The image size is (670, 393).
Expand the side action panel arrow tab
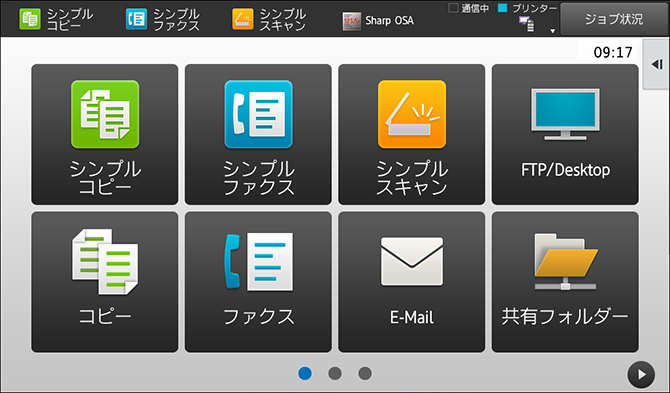coord(656,65)
